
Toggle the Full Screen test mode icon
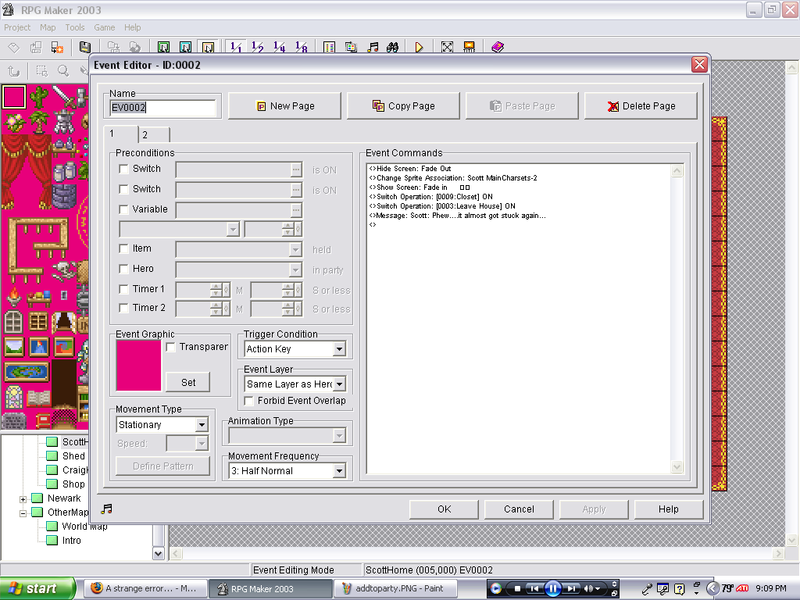(x=447, y=47)
